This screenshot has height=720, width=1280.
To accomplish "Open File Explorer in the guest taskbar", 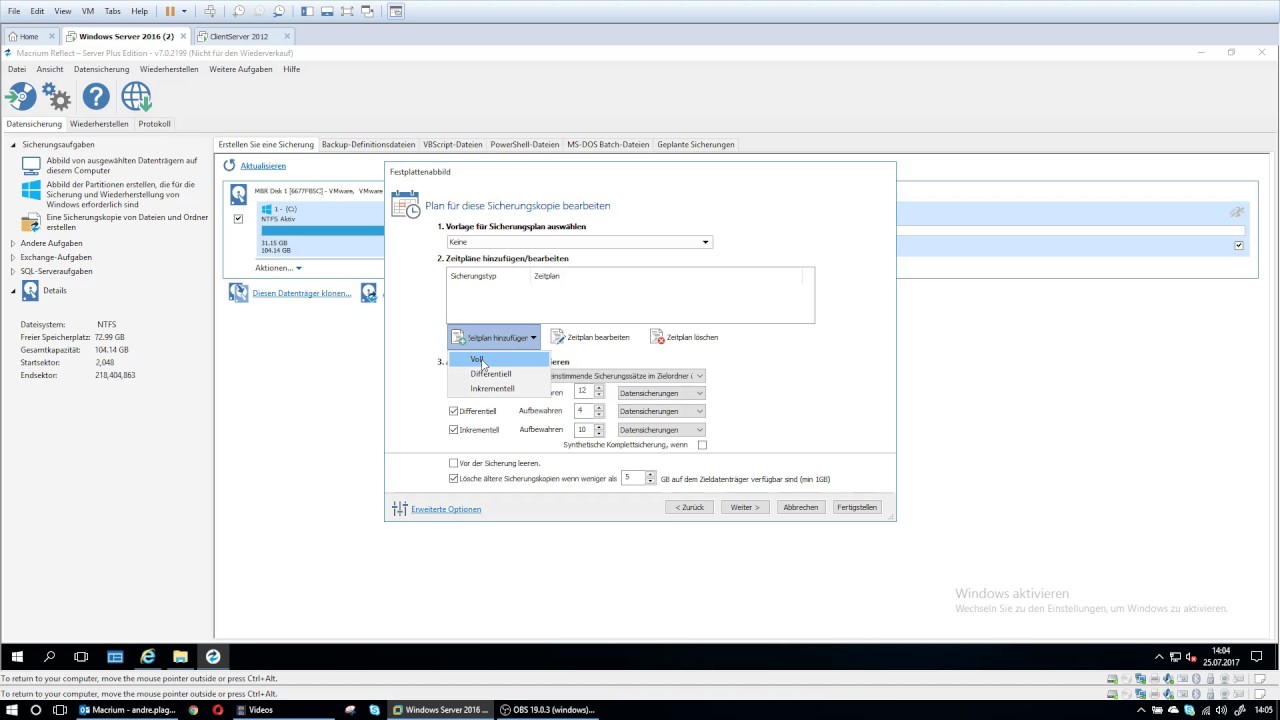I will (x=180, y=656).
